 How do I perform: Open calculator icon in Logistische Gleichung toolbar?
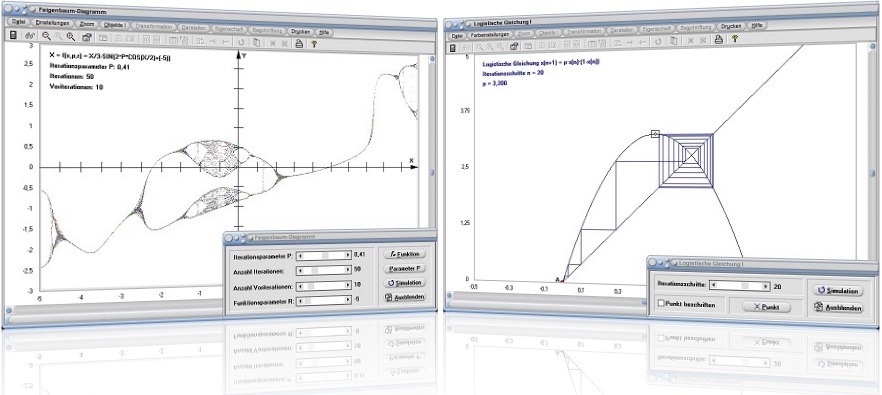point(452,48)
